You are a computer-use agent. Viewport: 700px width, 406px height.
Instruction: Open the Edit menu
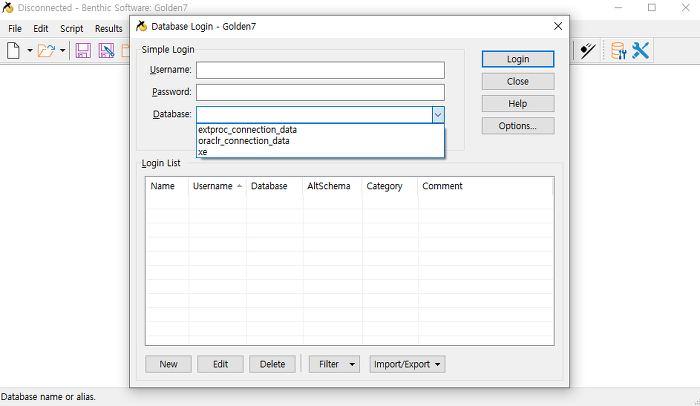click(41, 29)
